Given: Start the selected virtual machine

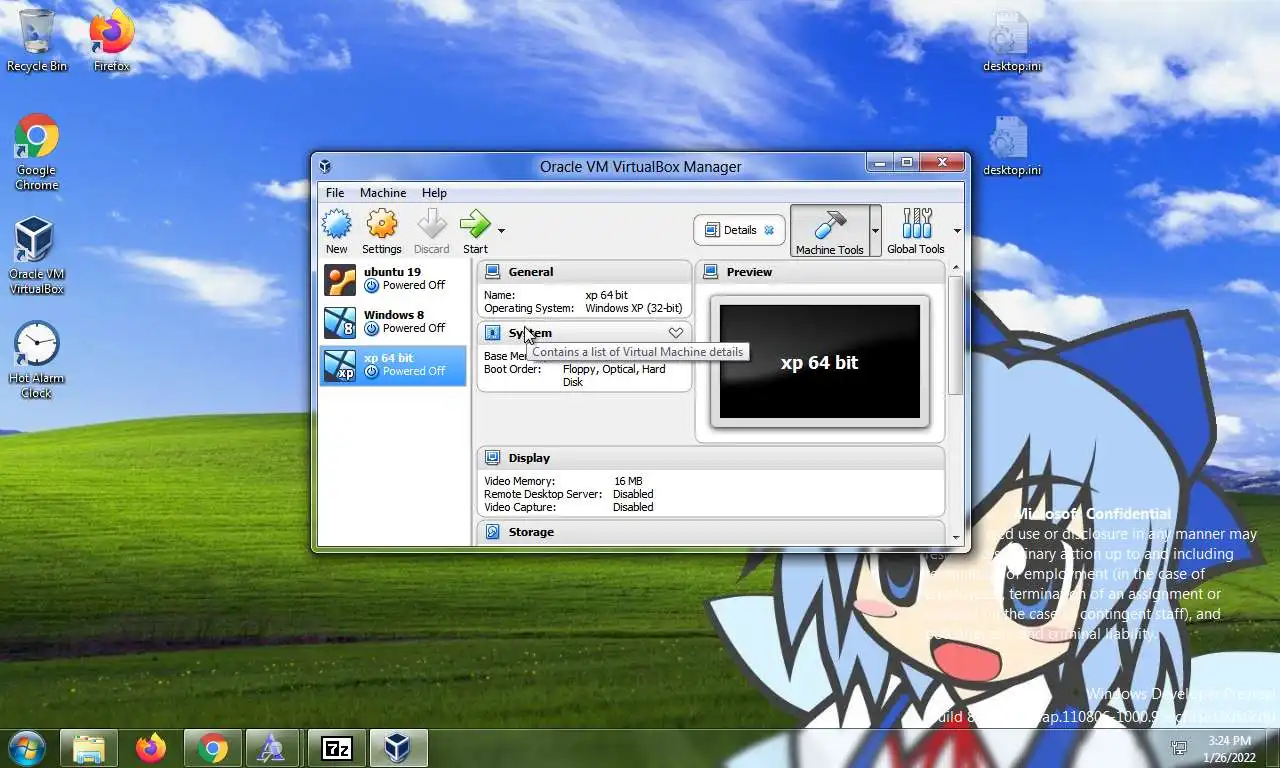Looking at the screenshot, I should point(475,231).
